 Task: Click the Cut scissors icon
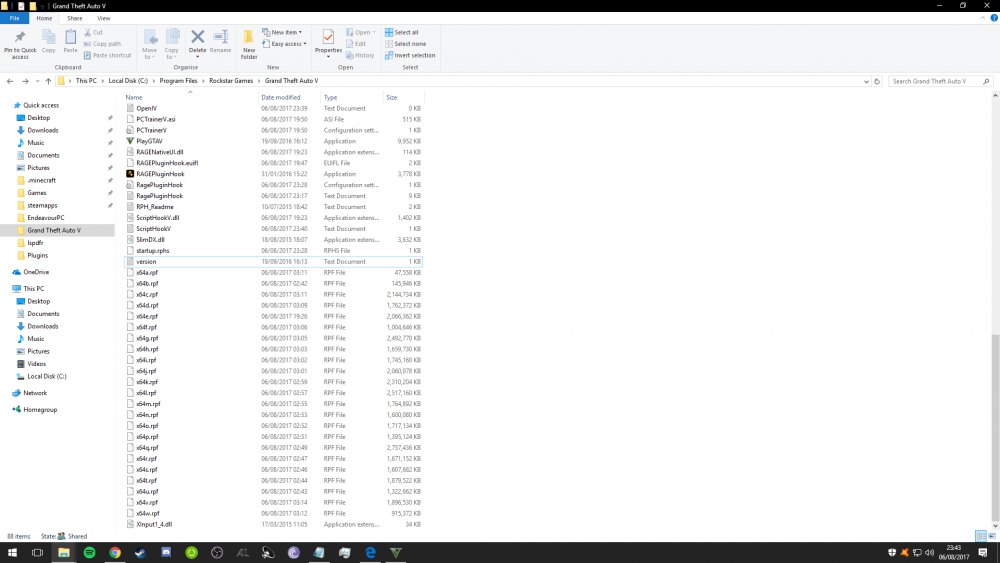(x=87, y=32)
